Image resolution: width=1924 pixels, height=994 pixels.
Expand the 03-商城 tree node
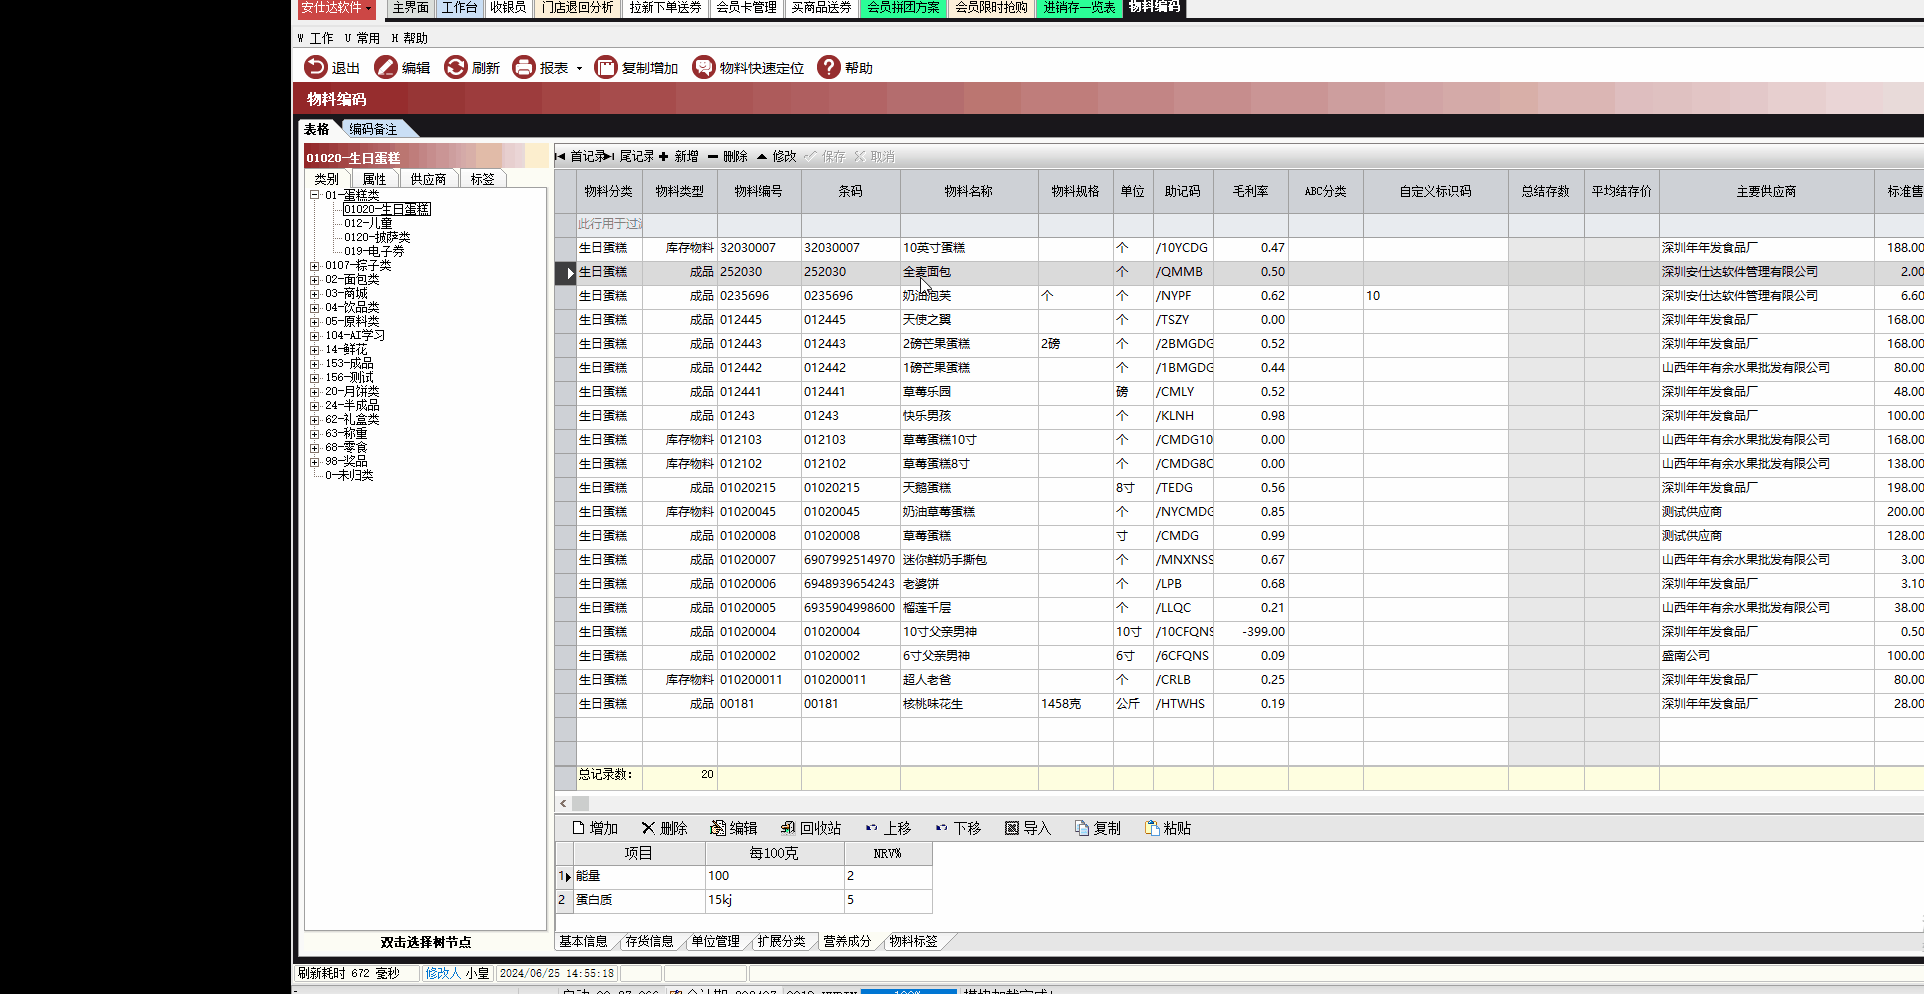(x=314, y=294)
